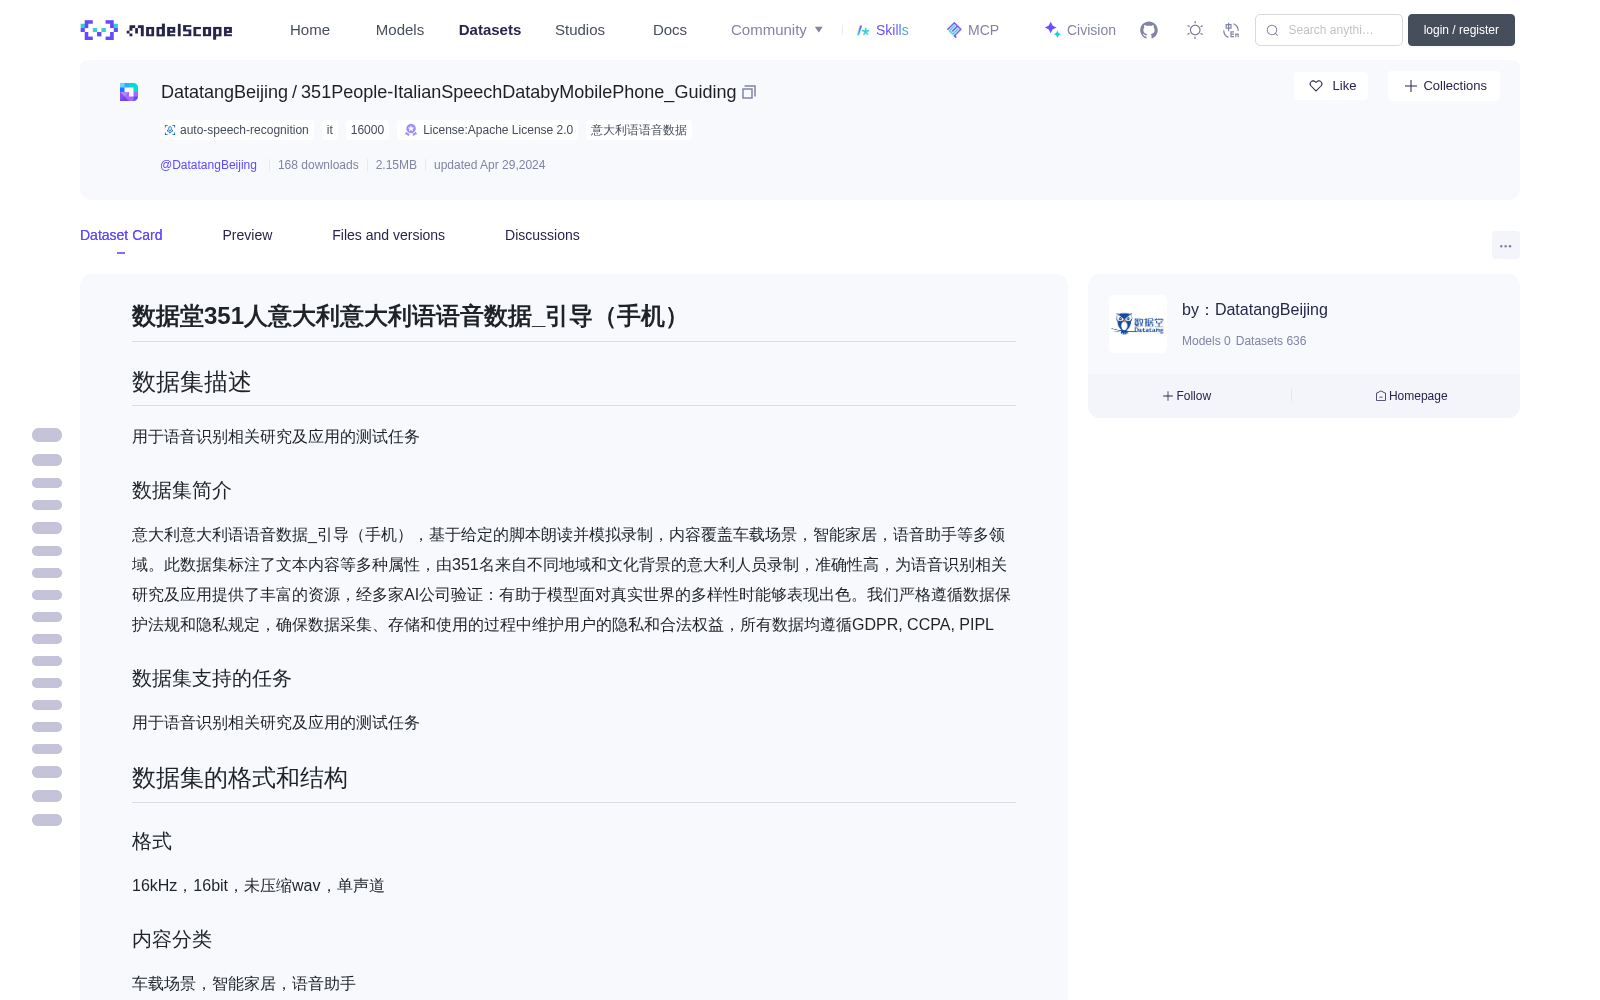Open the Datasets section
The width and height of the screenshot is (1600, 1000).
(x=490, y=30)
